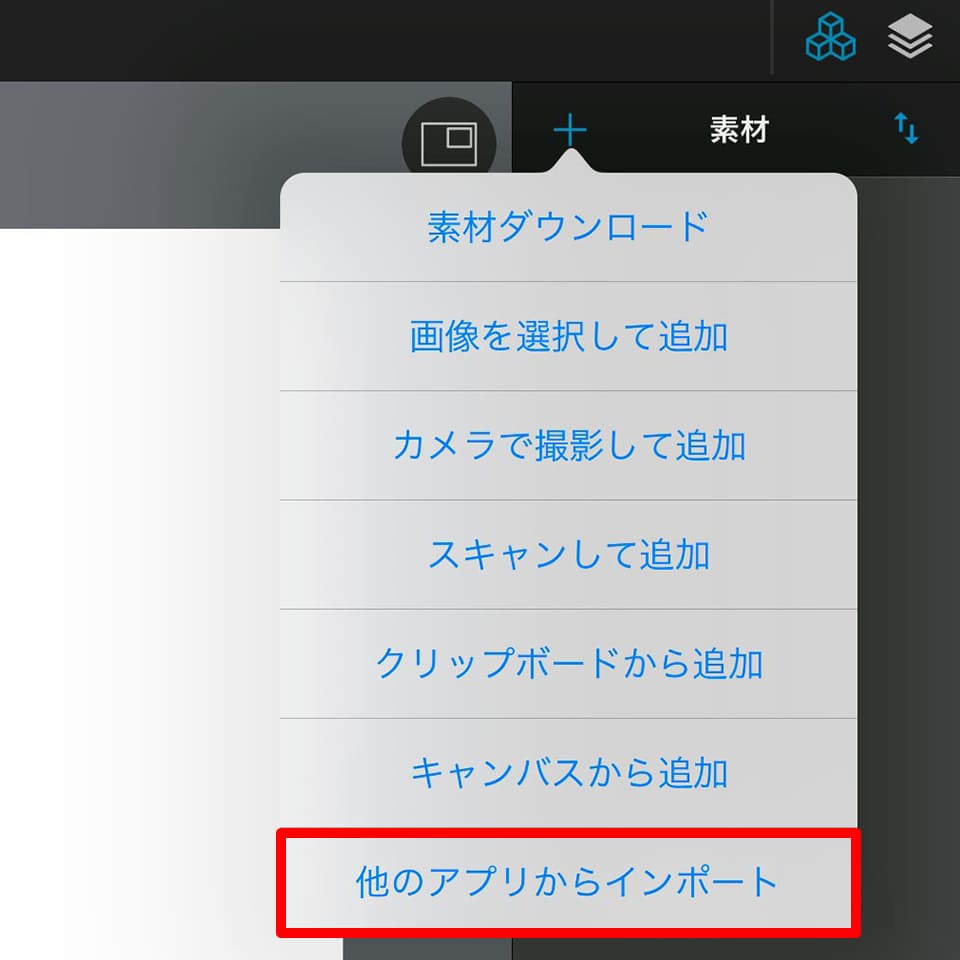Tap the 素材 panel title
This screenshot has height=960, width=960.
(739, 130)
